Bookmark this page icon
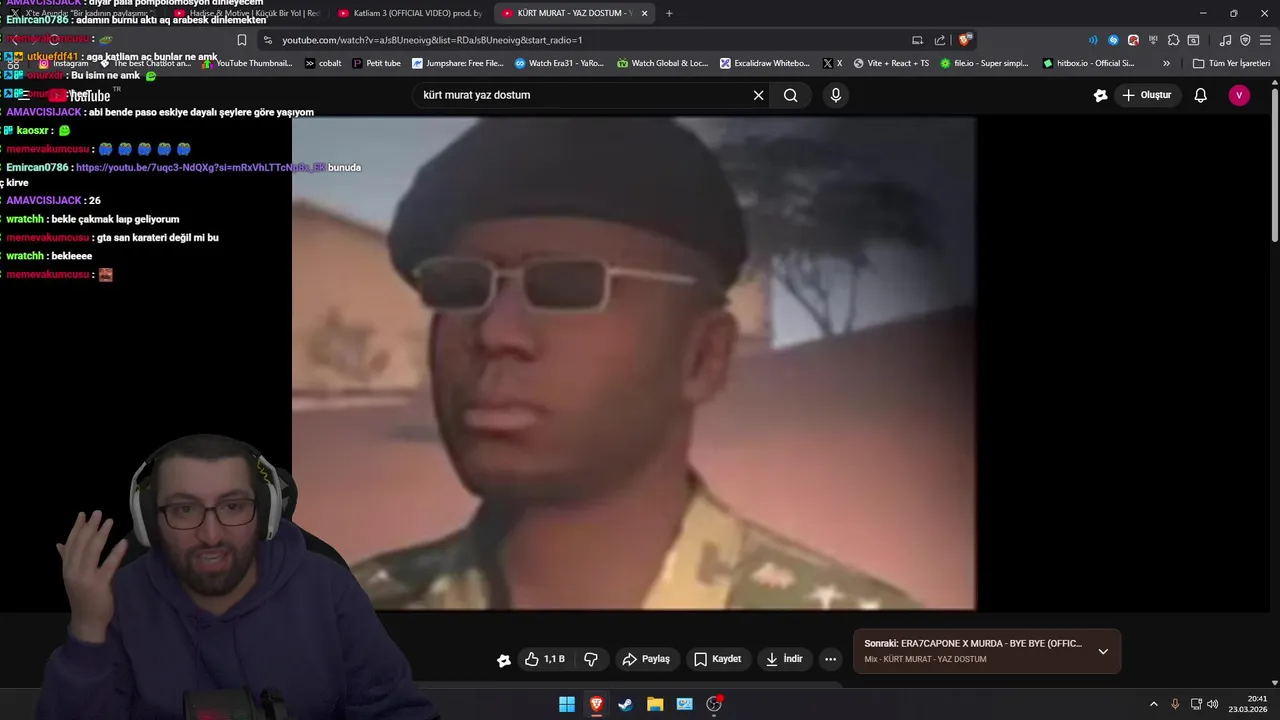 tap(242, 40)
